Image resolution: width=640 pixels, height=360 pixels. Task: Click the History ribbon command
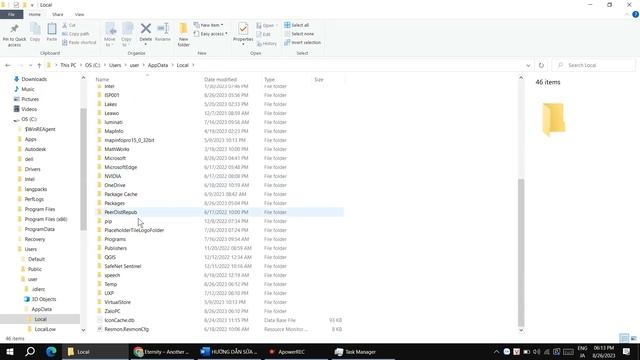tap(267, 43)
